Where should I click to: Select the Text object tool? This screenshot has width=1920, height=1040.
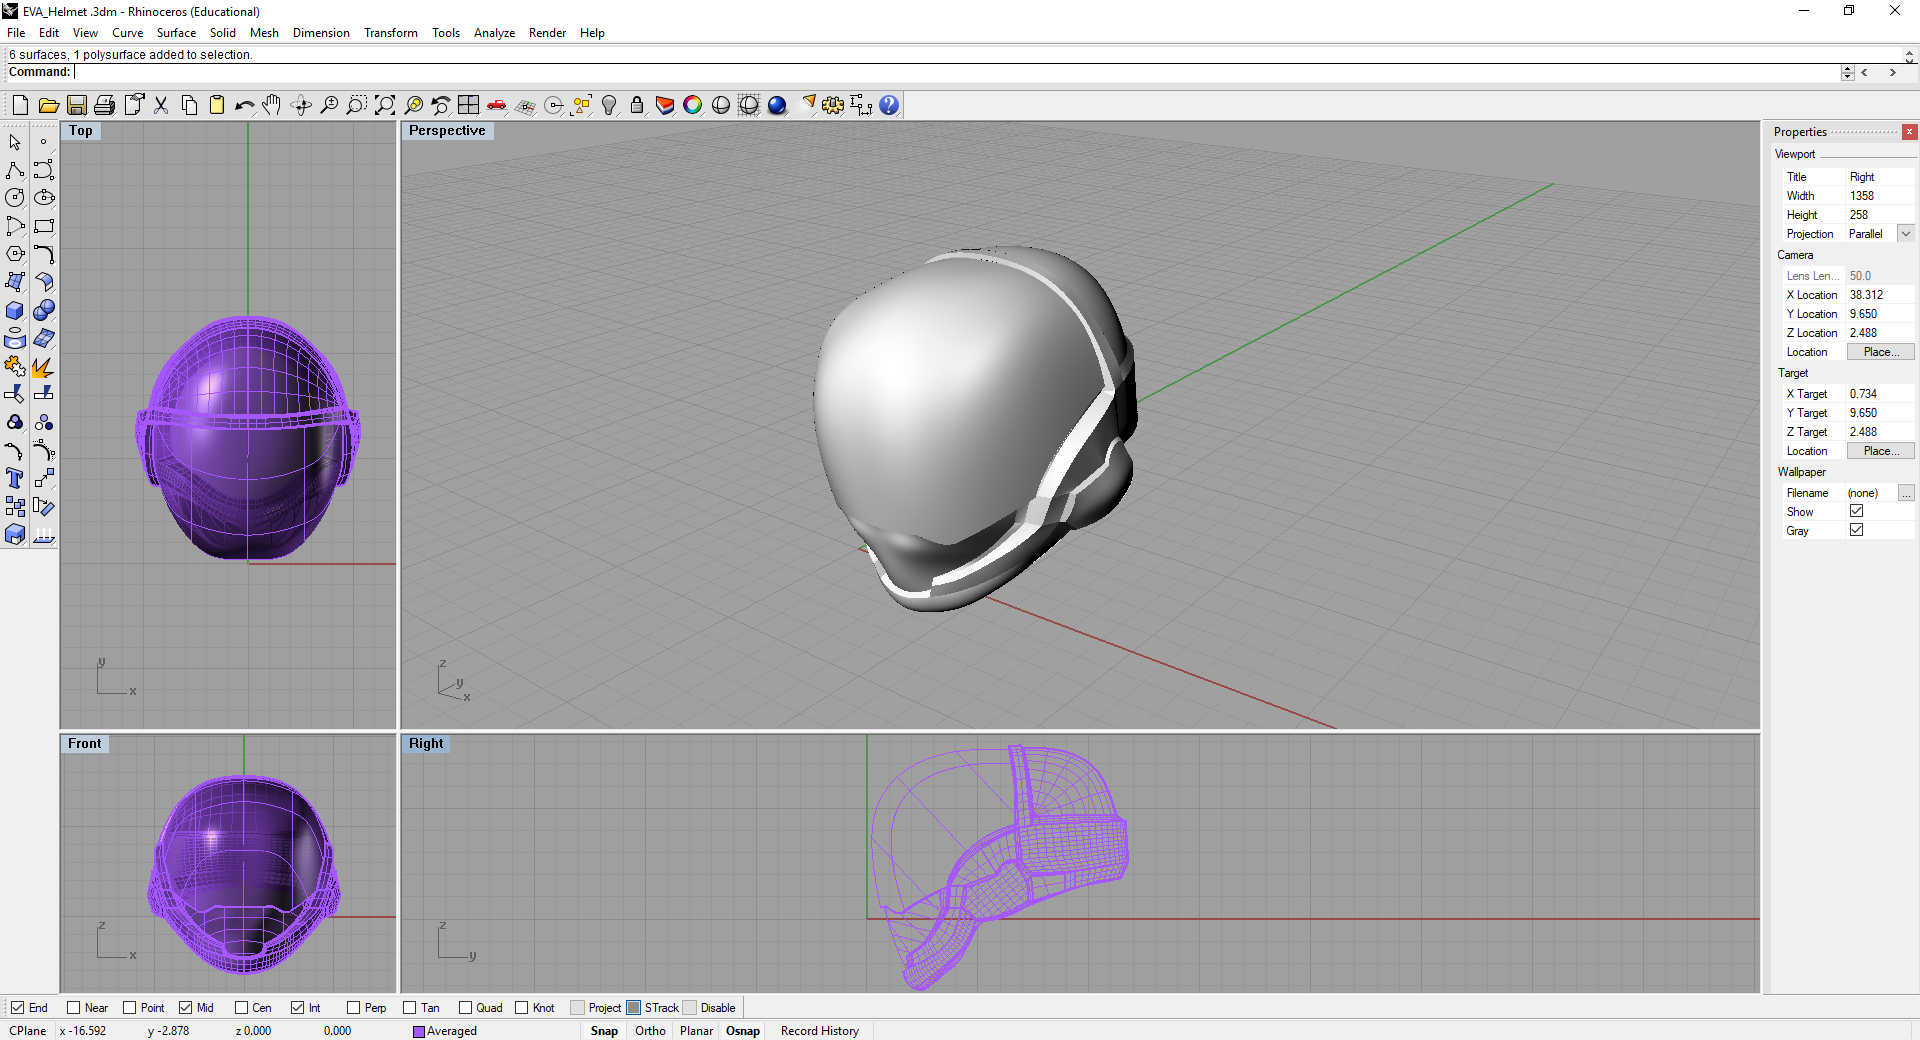point(15,479)
